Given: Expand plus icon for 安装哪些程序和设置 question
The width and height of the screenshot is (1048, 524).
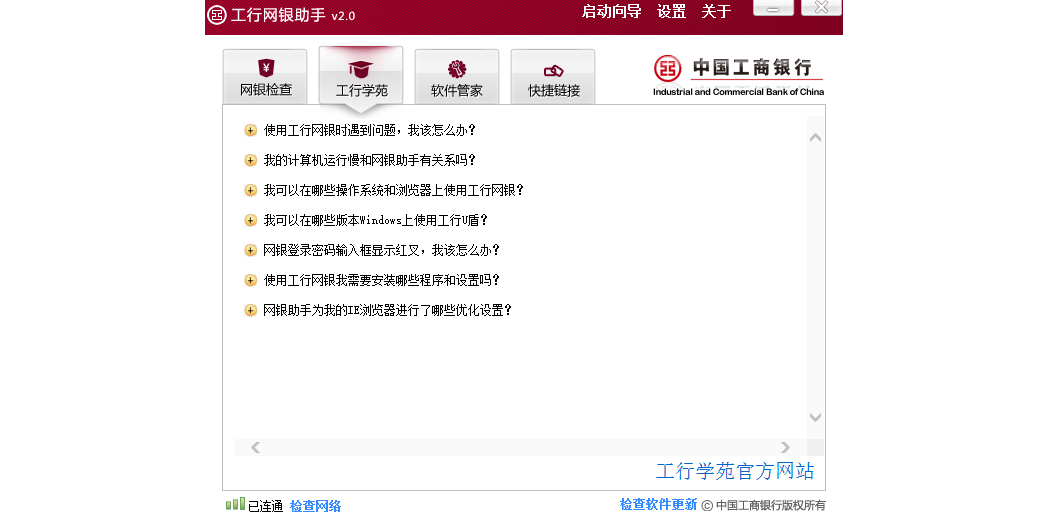Looking at the screenshot, I should point(251,280).
